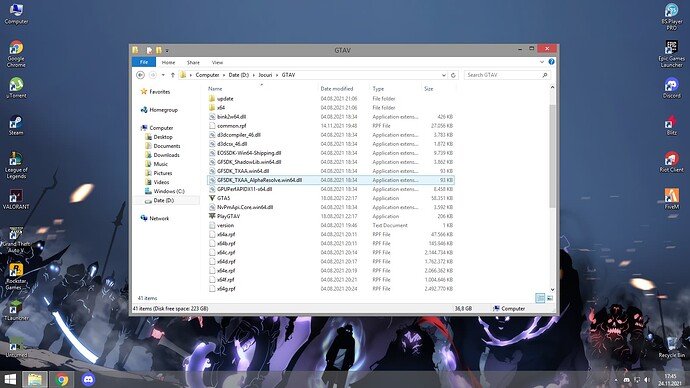Open address bar history dropdown
Viewport: 690px width, 388px height.
coord(444,75)
